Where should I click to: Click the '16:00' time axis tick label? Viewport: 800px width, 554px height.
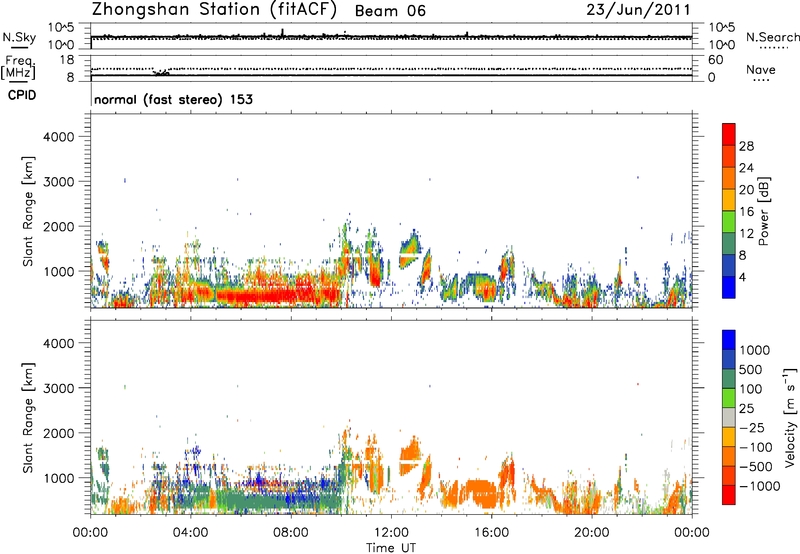tap(491, 533)
